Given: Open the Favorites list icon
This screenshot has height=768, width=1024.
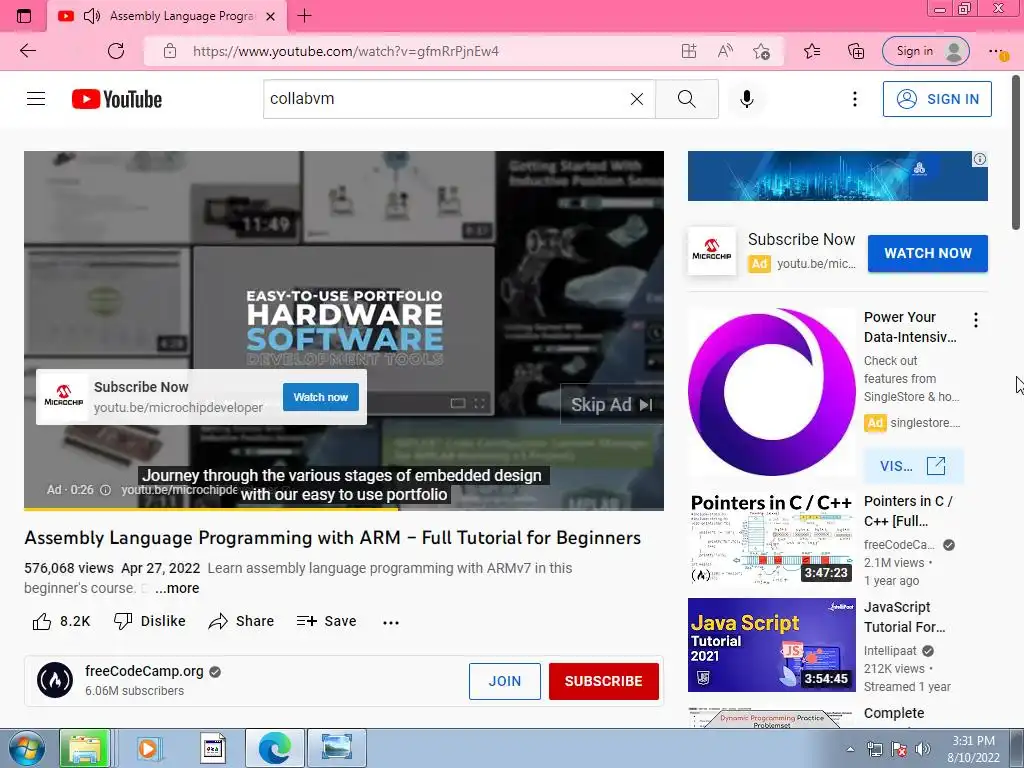Looking at the screenshot, I should pyautogui.click(x=812, y=51).
